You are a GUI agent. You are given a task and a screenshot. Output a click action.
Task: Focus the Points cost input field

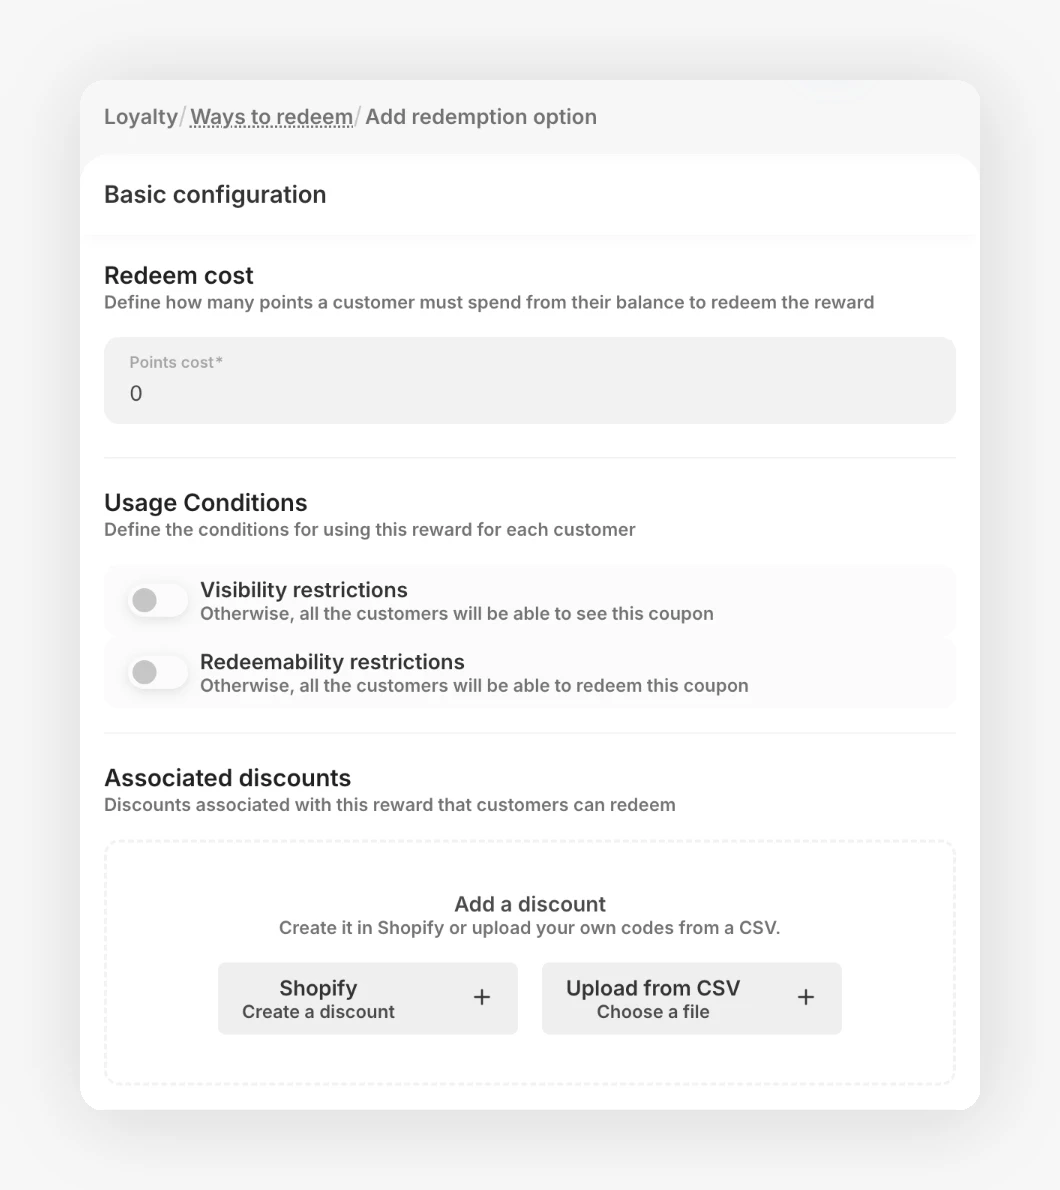pos(530,380)
